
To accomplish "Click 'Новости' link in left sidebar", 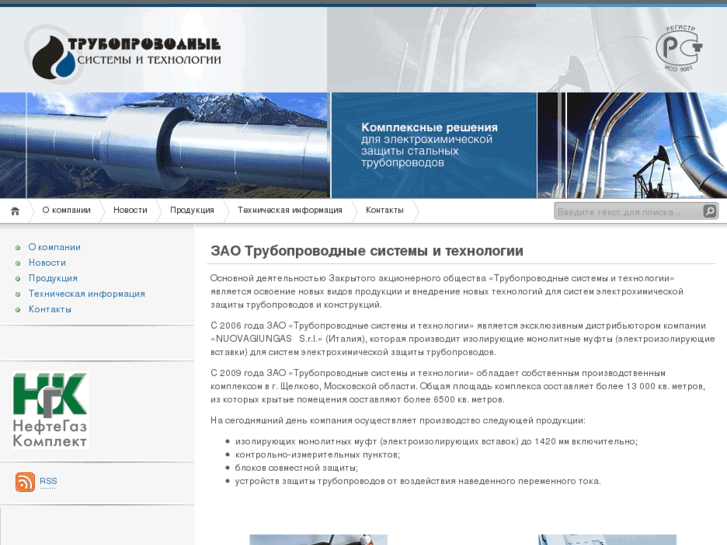I will click(x=47, y=263).
